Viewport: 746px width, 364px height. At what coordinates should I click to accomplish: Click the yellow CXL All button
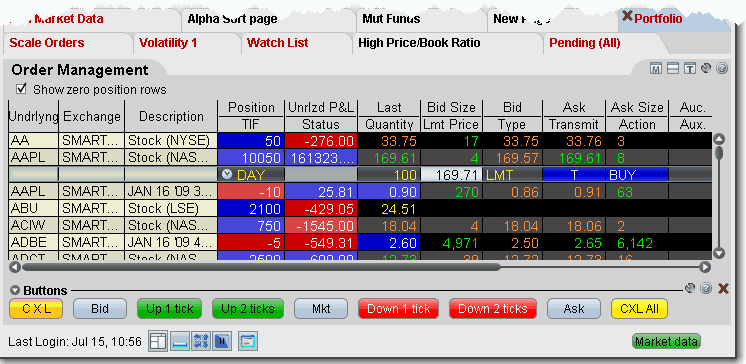[x=639, y=309]
